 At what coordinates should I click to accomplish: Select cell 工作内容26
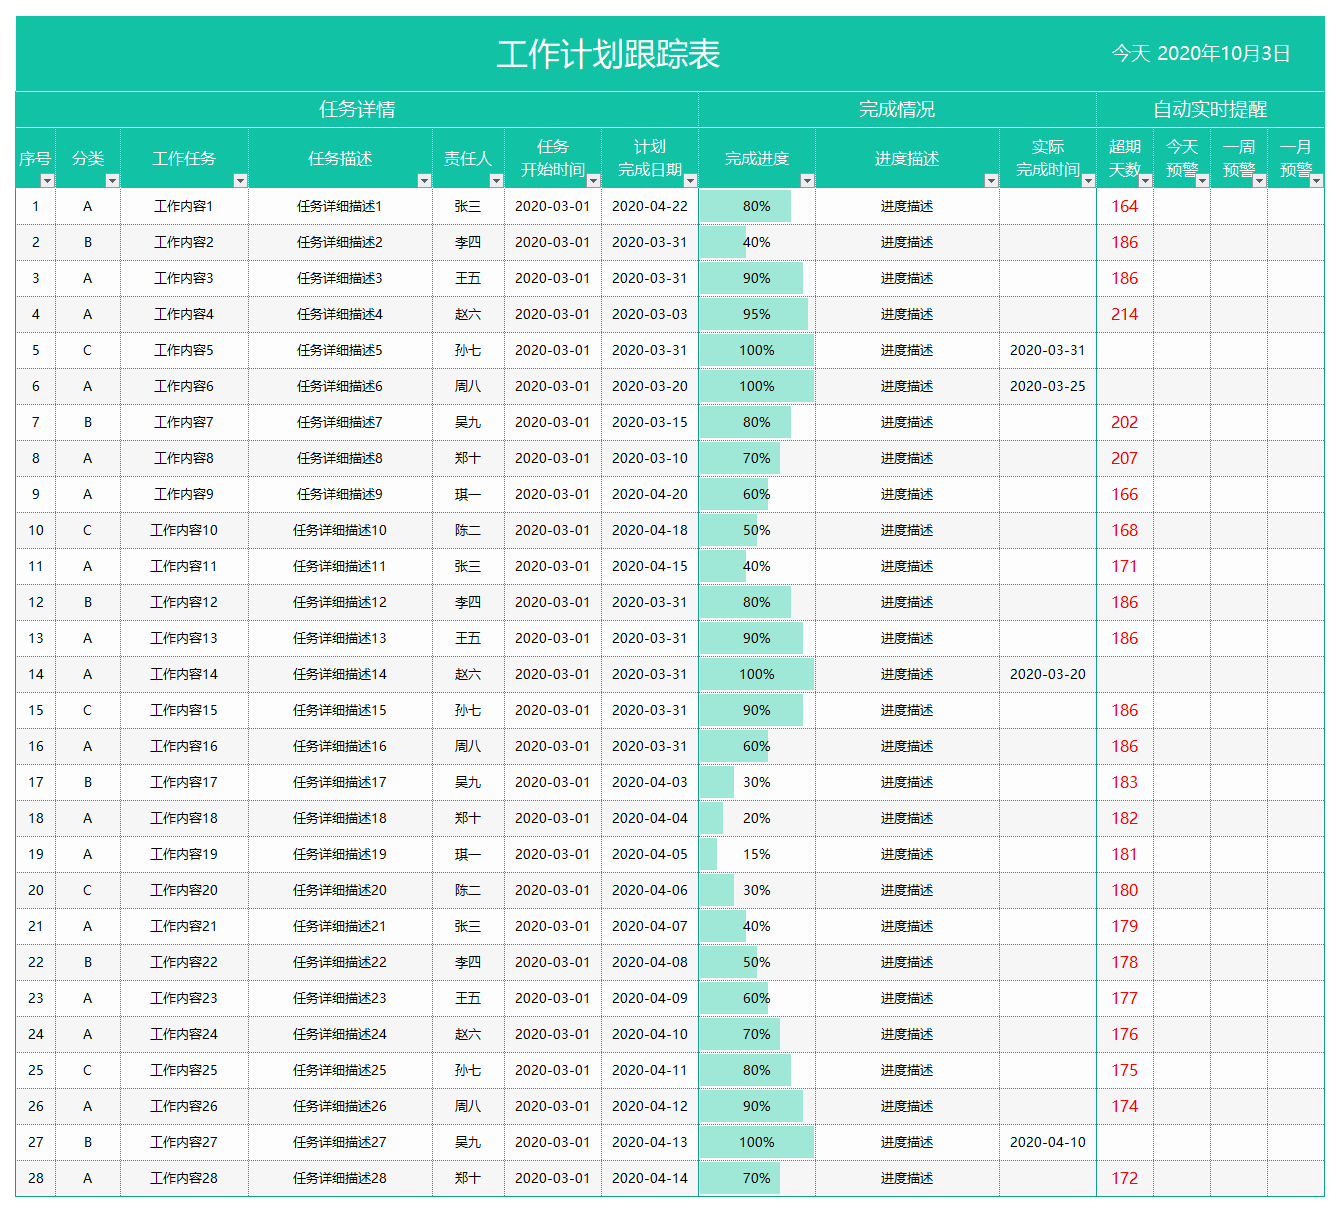[x=184, y=1106]
